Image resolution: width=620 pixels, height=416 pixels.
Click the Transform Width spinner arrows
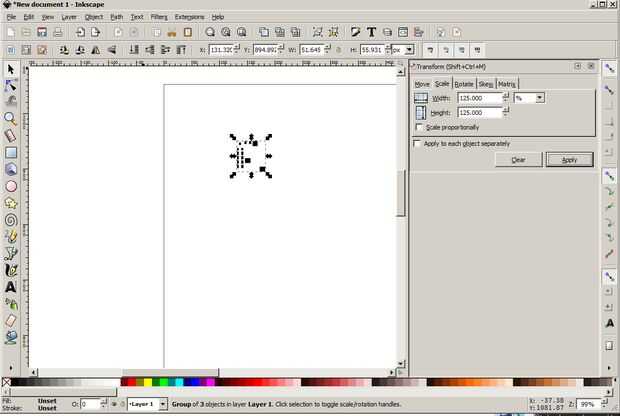506,97
